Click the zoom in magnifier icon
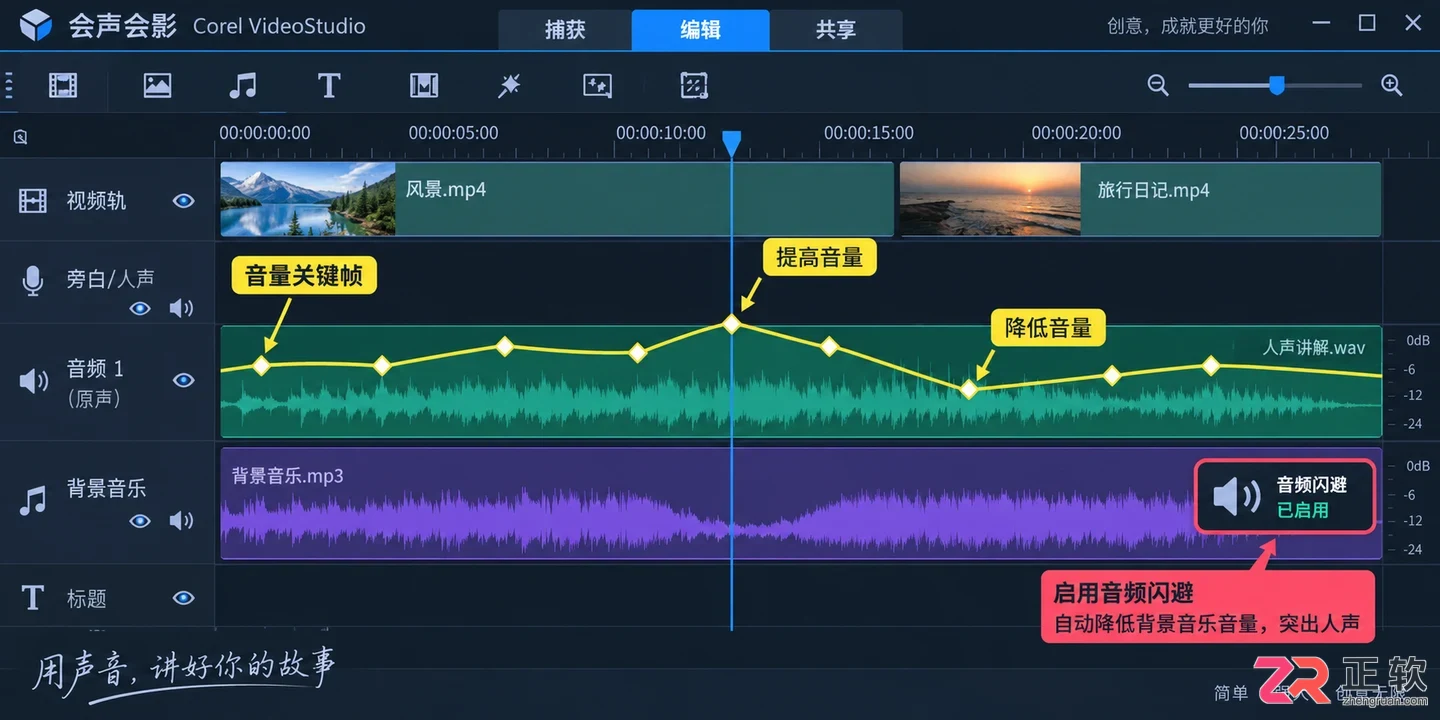This screenshot has width=1440, height=720. click(1391, 85)
